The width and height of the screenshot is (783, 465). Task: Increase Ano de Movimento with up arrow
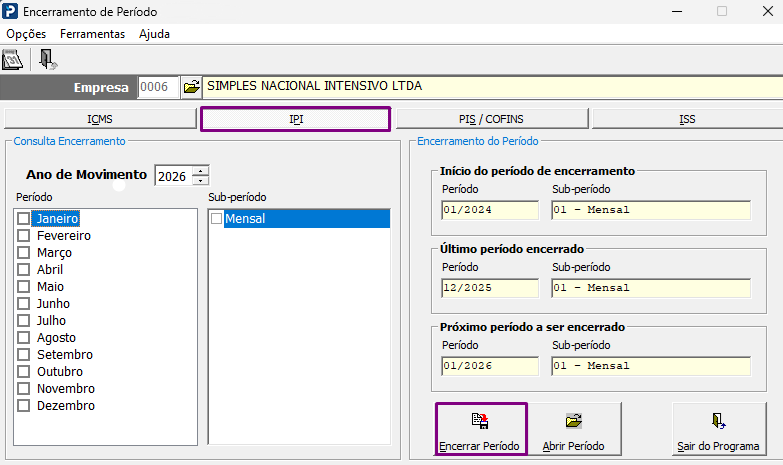coord(201,170)
